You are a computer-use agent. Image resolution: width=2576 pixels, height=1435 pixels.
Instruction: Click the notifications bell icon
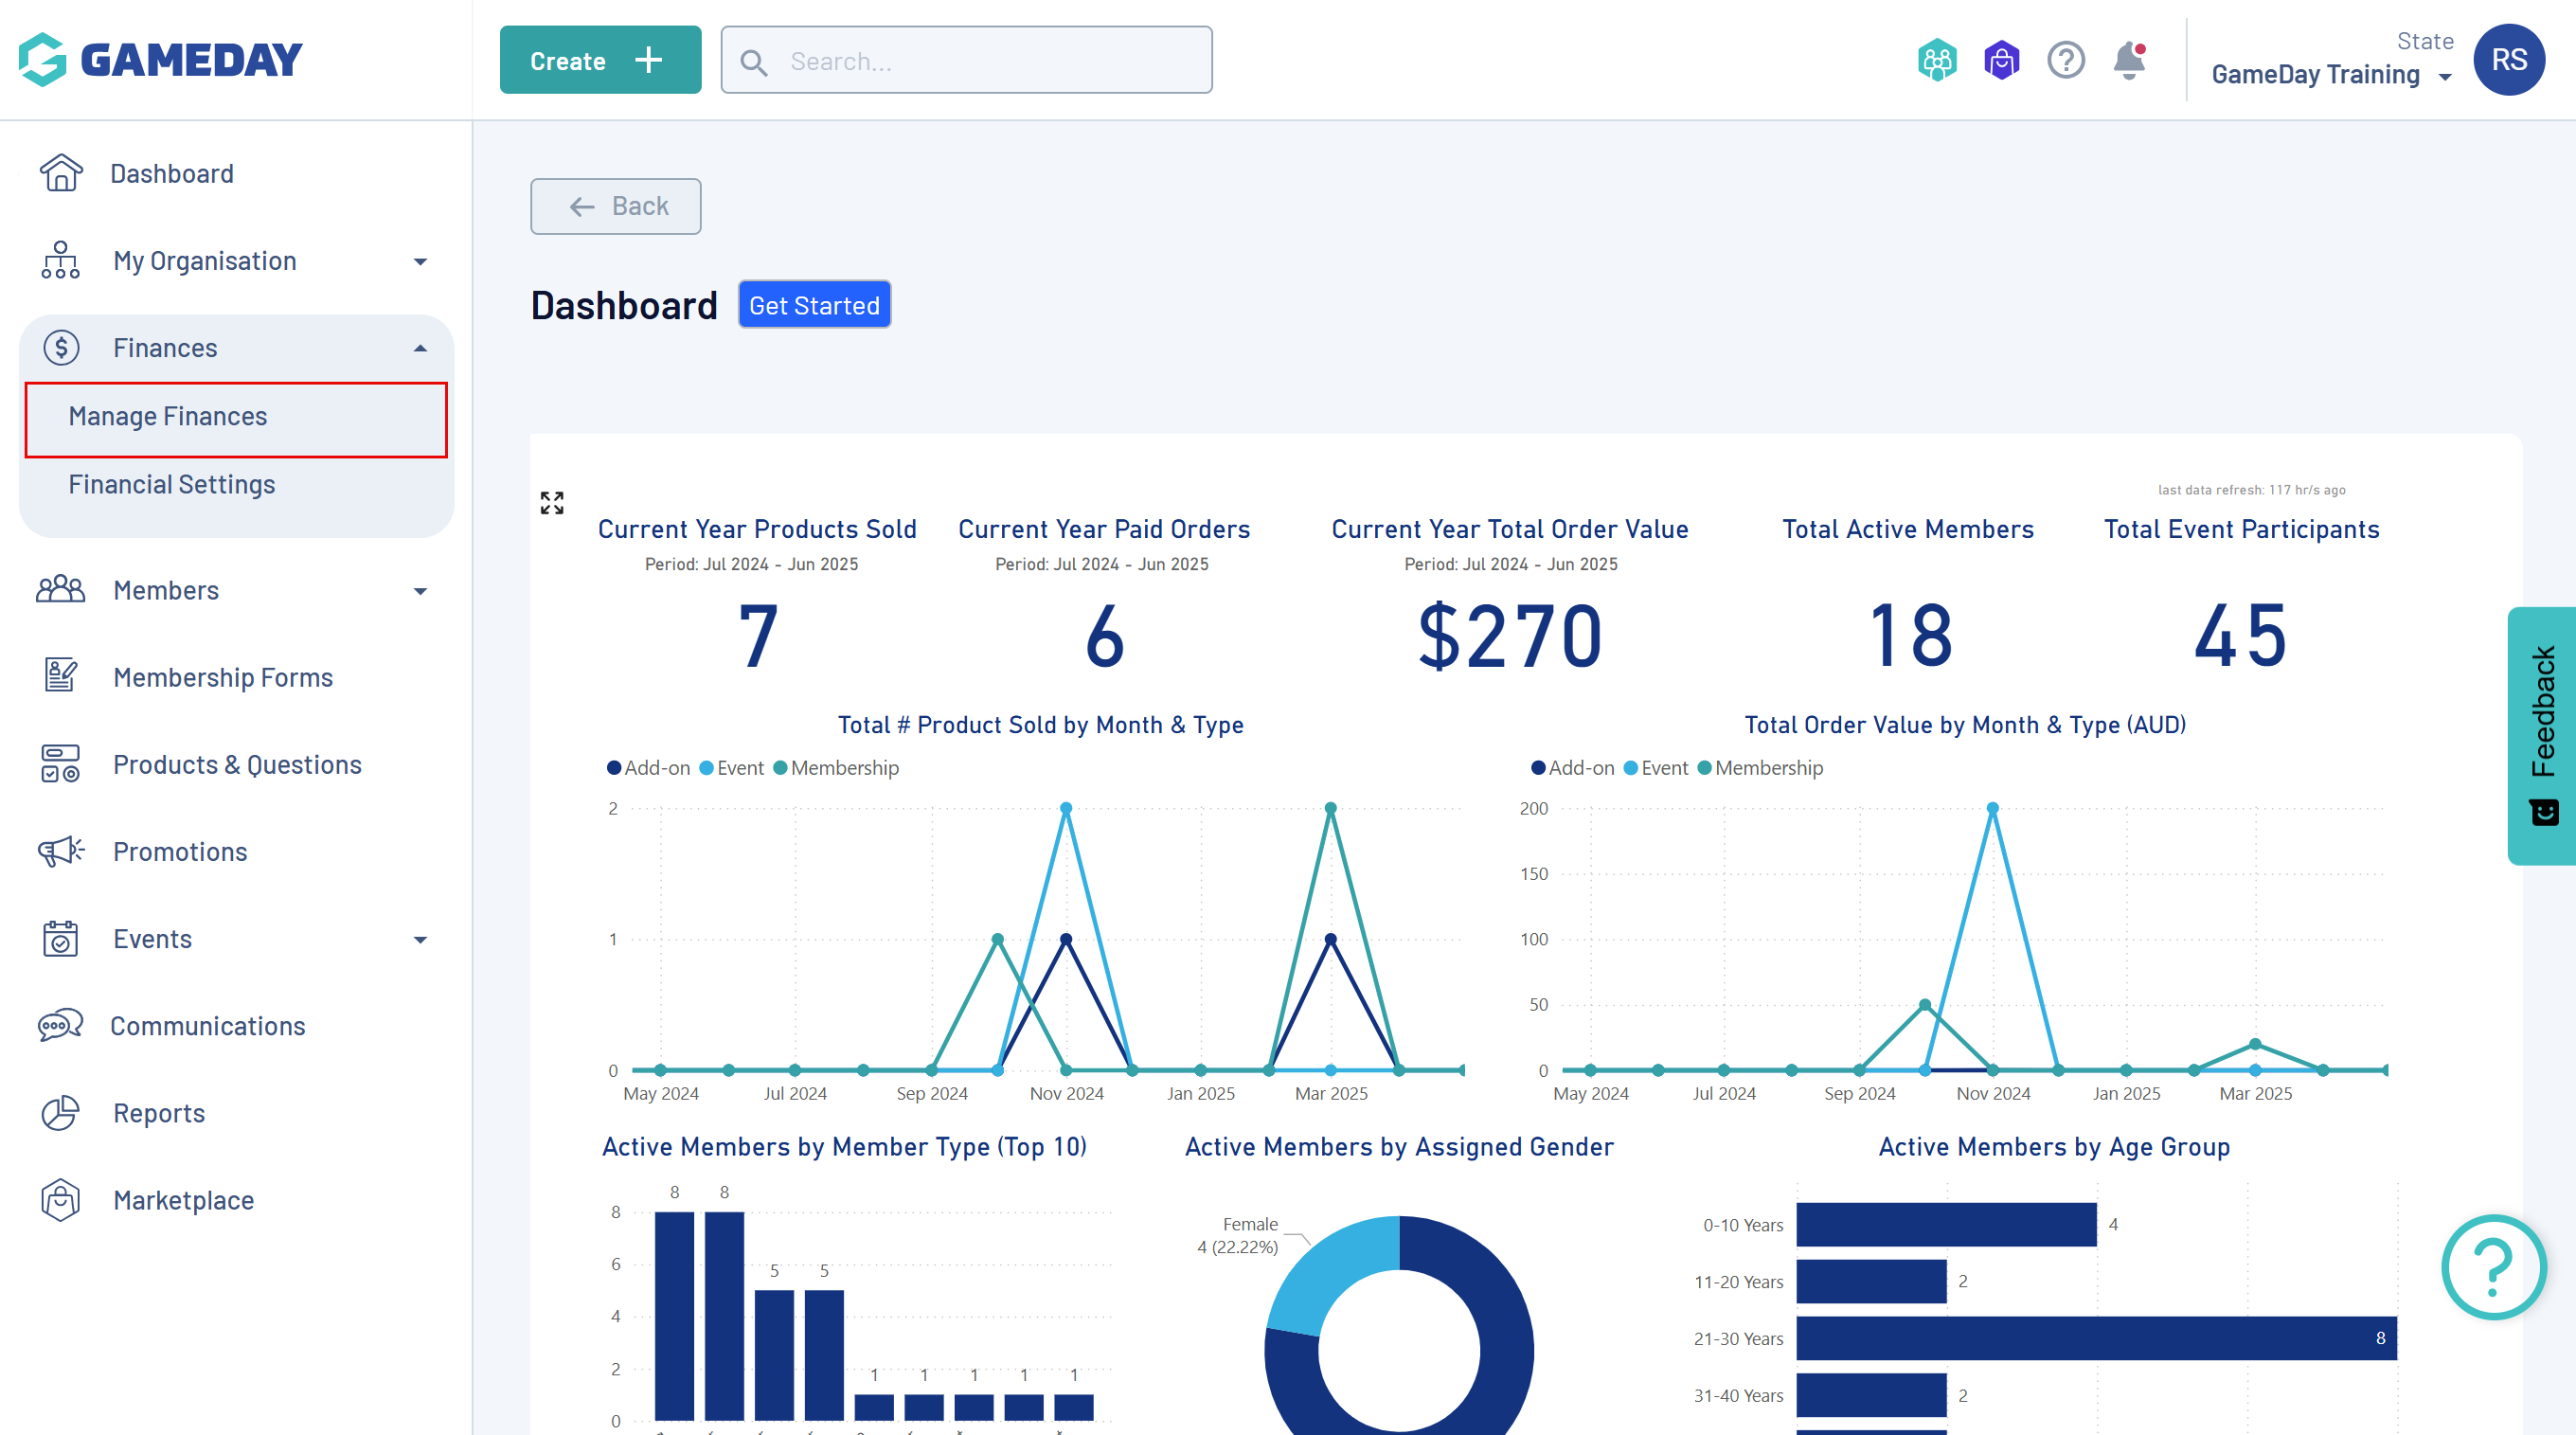(2129, 60)
